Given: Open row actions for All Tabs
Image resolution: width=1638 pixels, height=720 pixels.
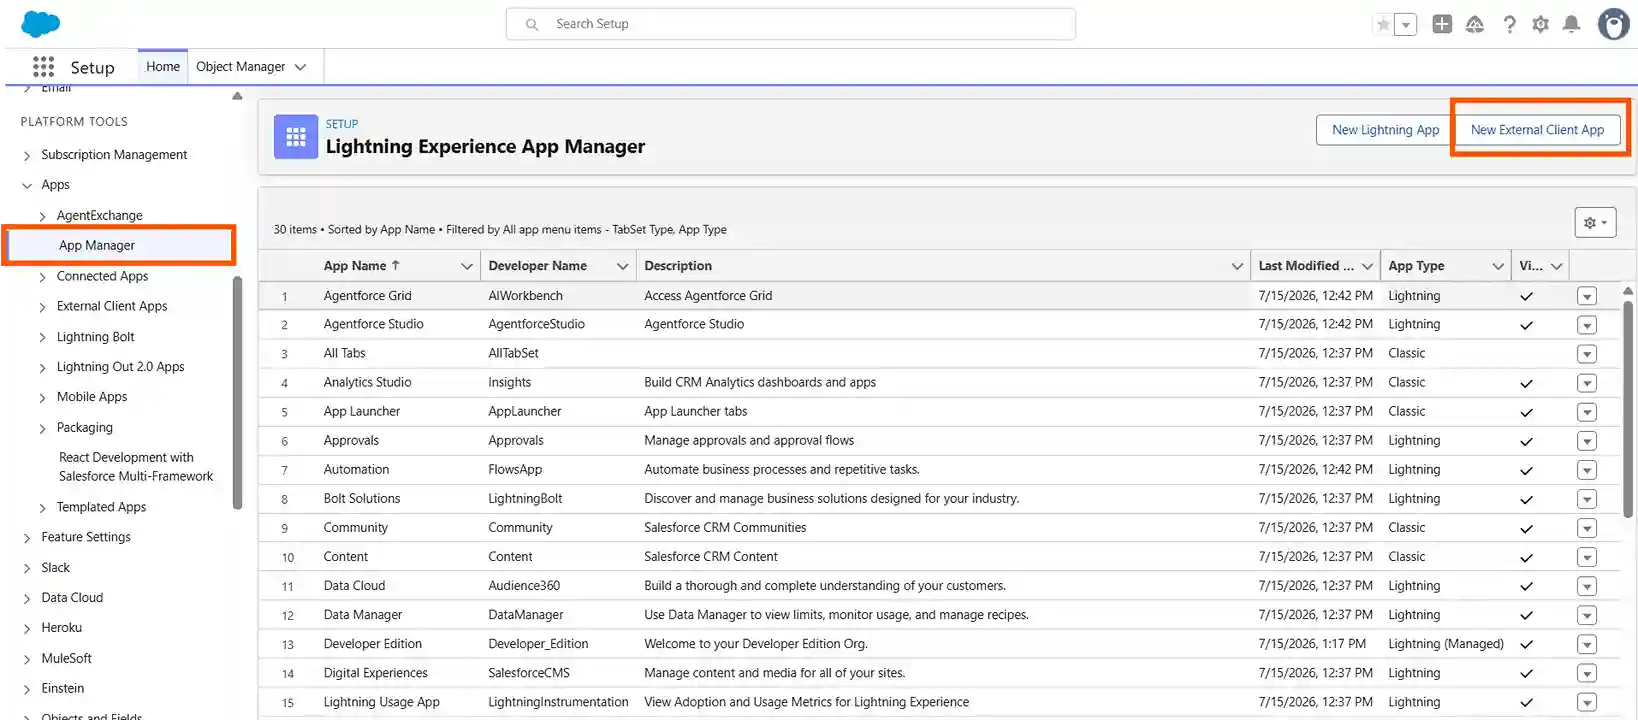Looking at the screenshot, I should (x=1586, y=354).
